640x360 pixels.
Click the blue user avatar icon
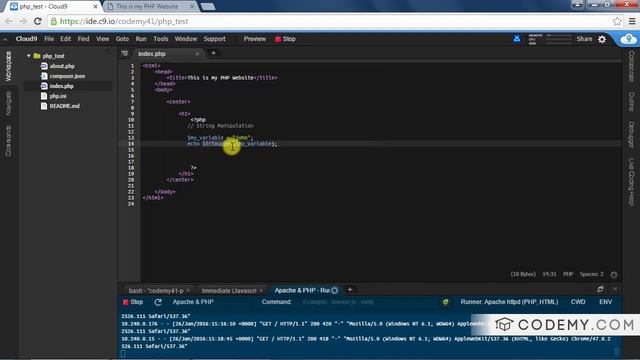point(517,39)
